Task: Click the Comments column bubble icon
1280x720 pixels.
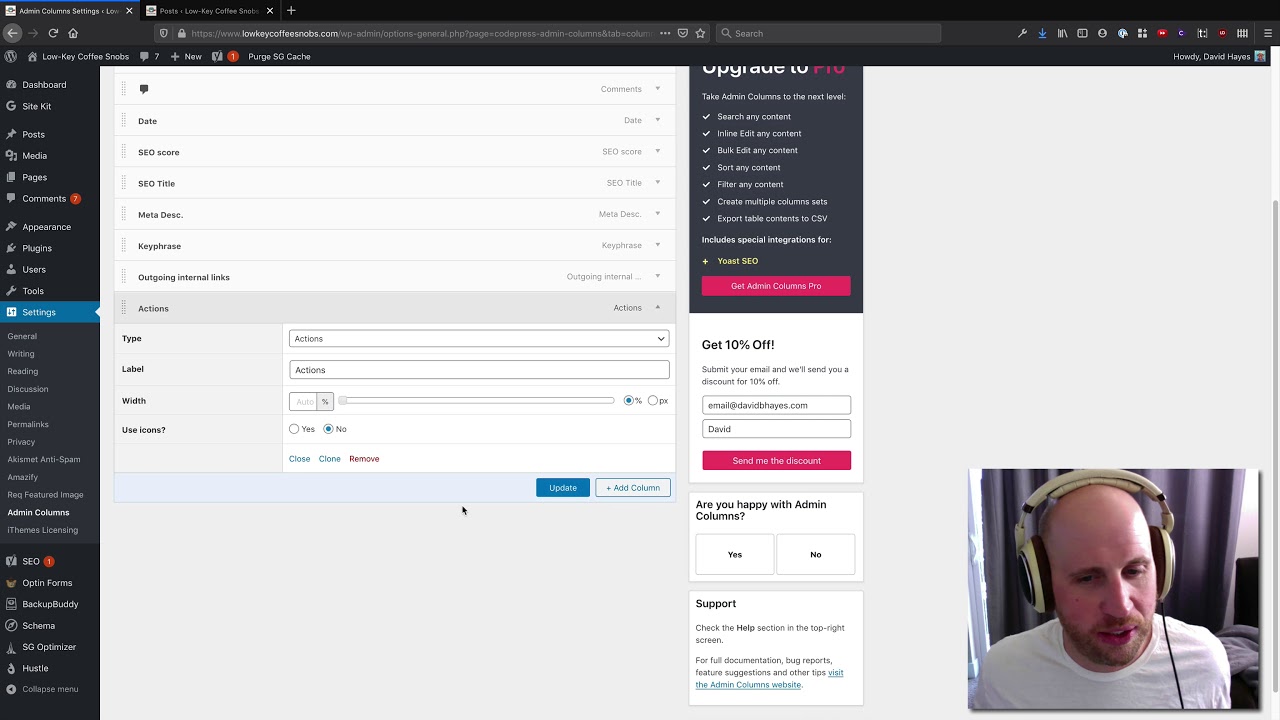Action: [144, 89]
